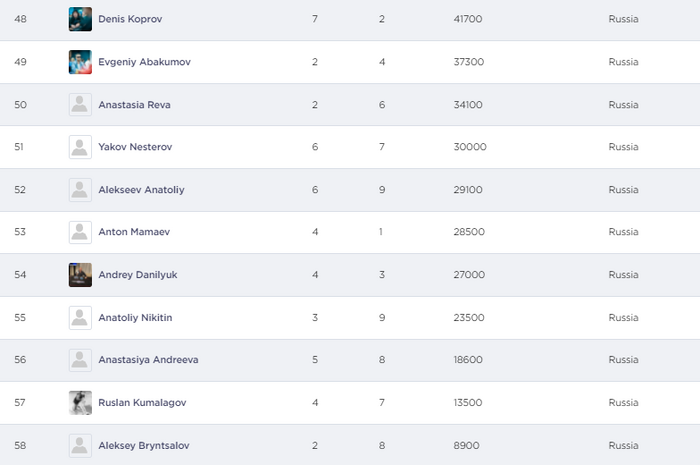Click Anatoliy Nikitin's placeholder avatar icon
Viewport: 700px width, 465px height.
pyautogui.click(x=80, y=318)
